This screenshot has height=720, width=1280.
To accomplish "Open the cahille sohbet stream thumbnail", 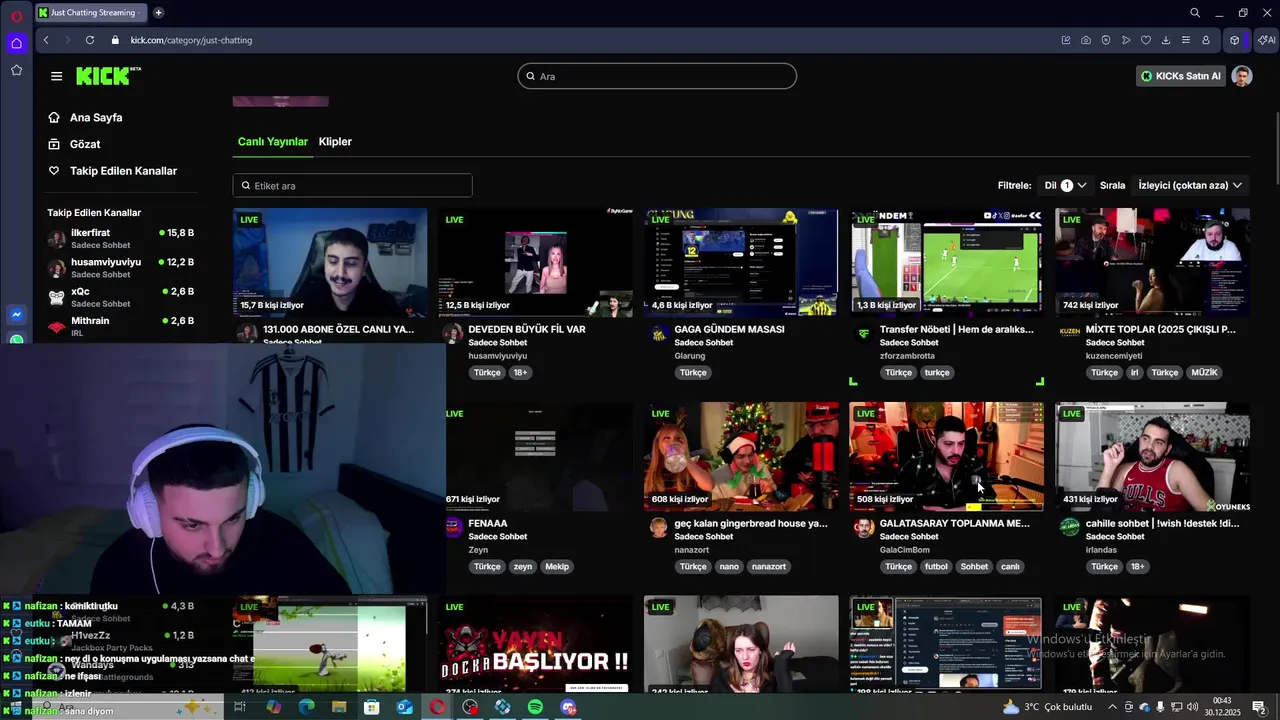I will point(1152,457).
